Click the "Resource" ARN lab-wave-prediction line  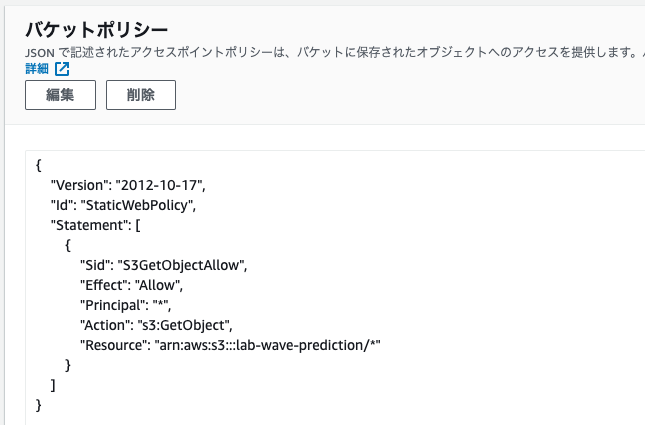(230, 345)
